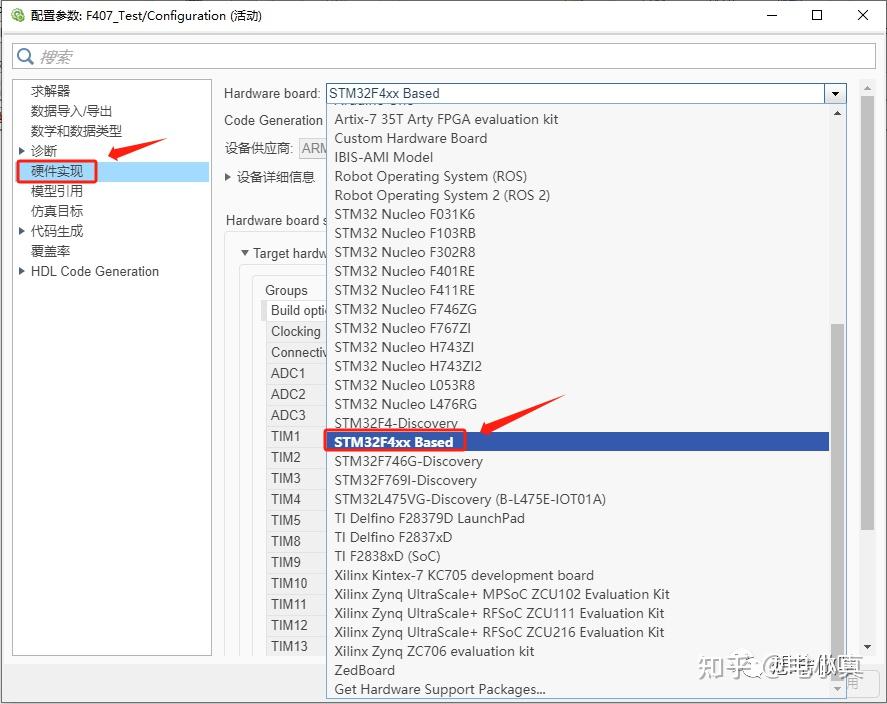This screenshot has height=704, width=887.
Task: Expand the 设备详细信息 section
Action: click(x=228, y=177)
